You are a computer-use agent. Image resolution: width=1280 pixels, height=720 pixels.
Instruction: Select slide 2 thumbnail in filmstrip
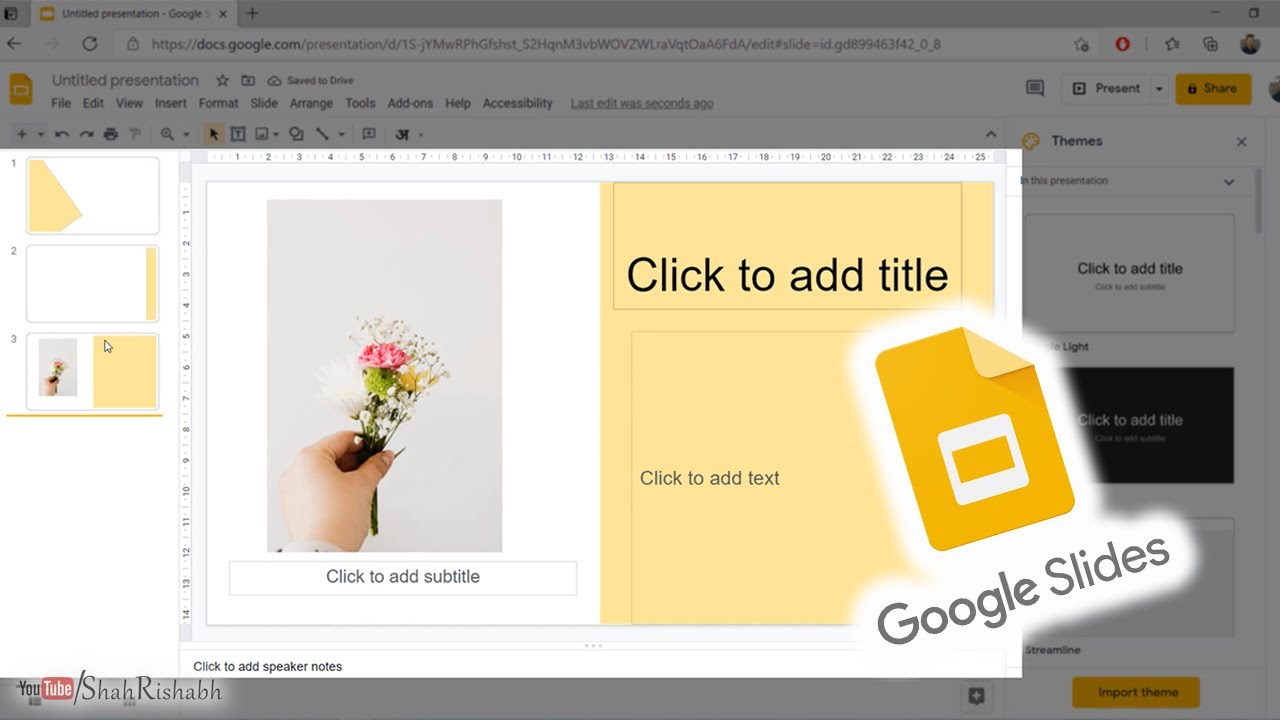point(92,283)
